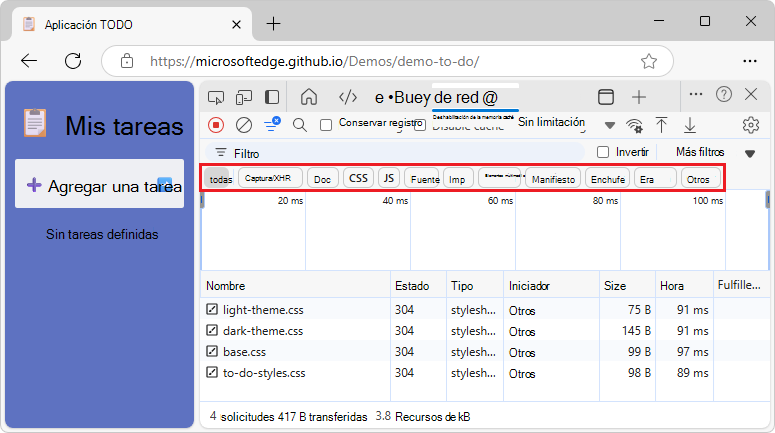Viewport: 775px width, 433px height.
Task: View site info padlock icon
Action: pyautogui.click(x=127, y=61)
